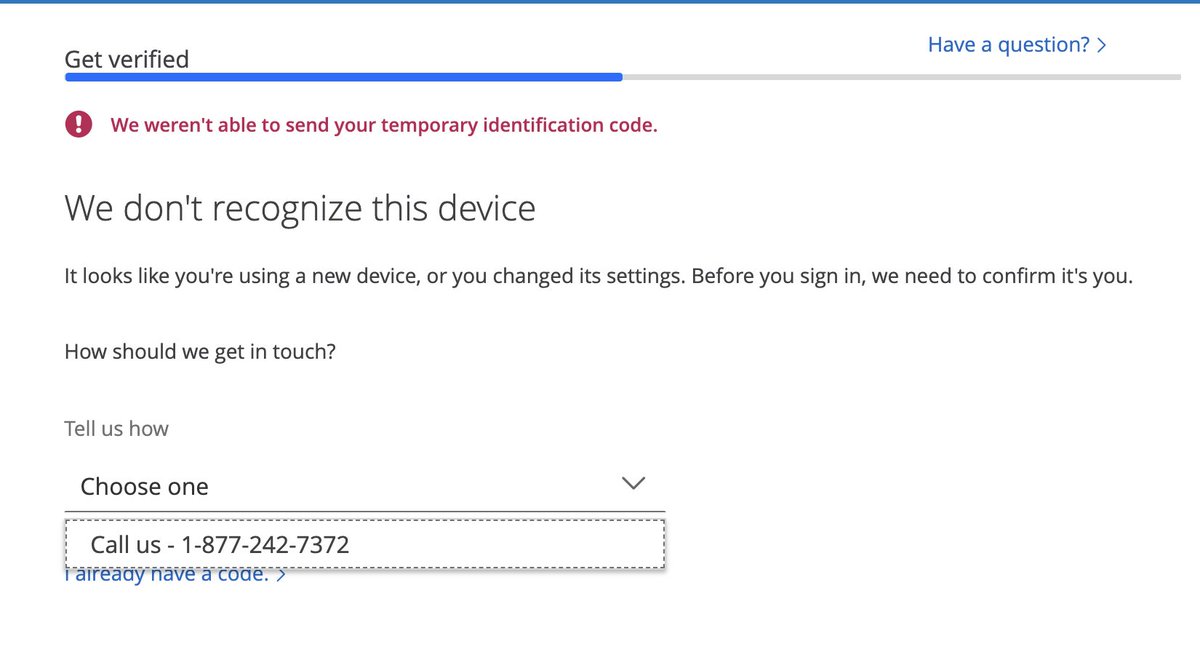Click the red error alert icon

(x=79, y=125)
